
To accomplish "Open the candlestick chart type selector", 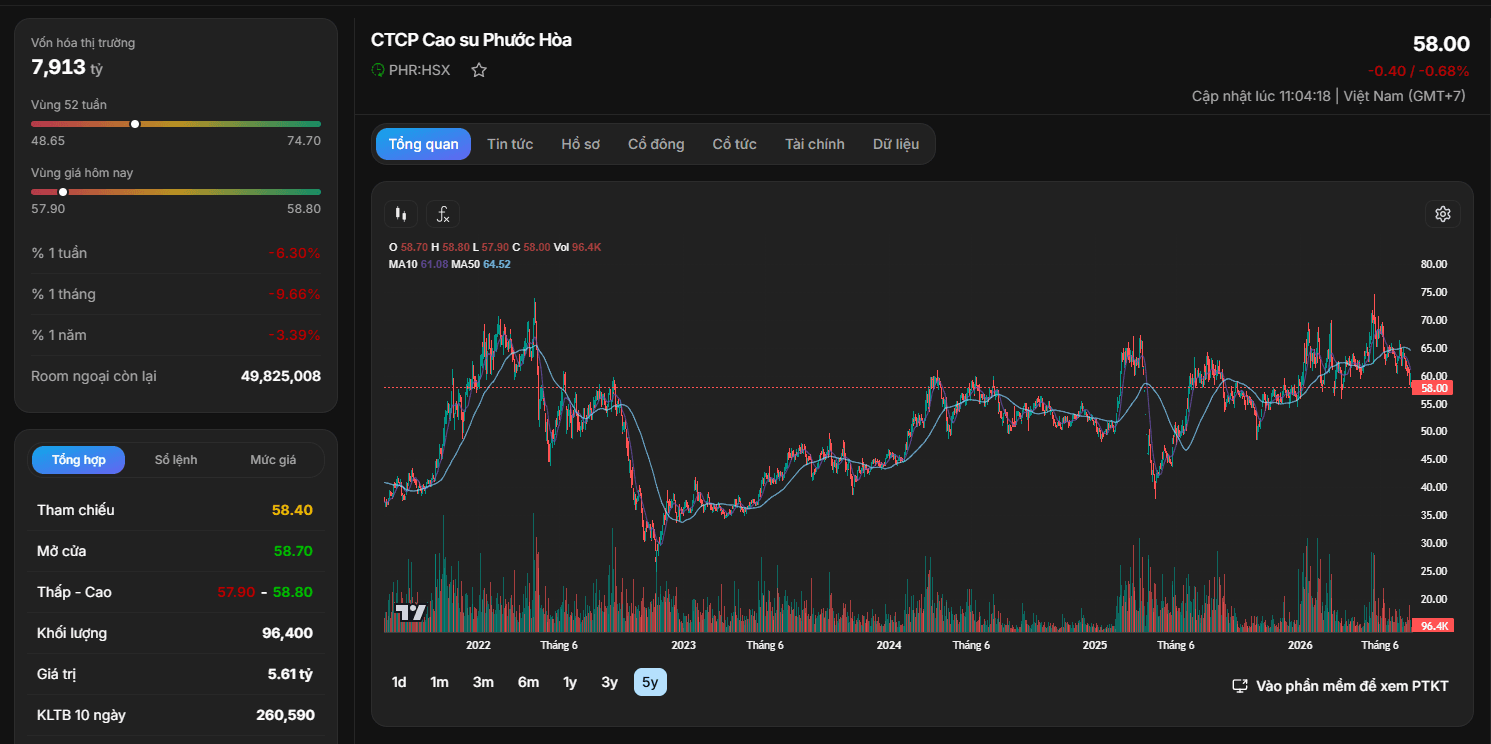I will click(401, 214).
